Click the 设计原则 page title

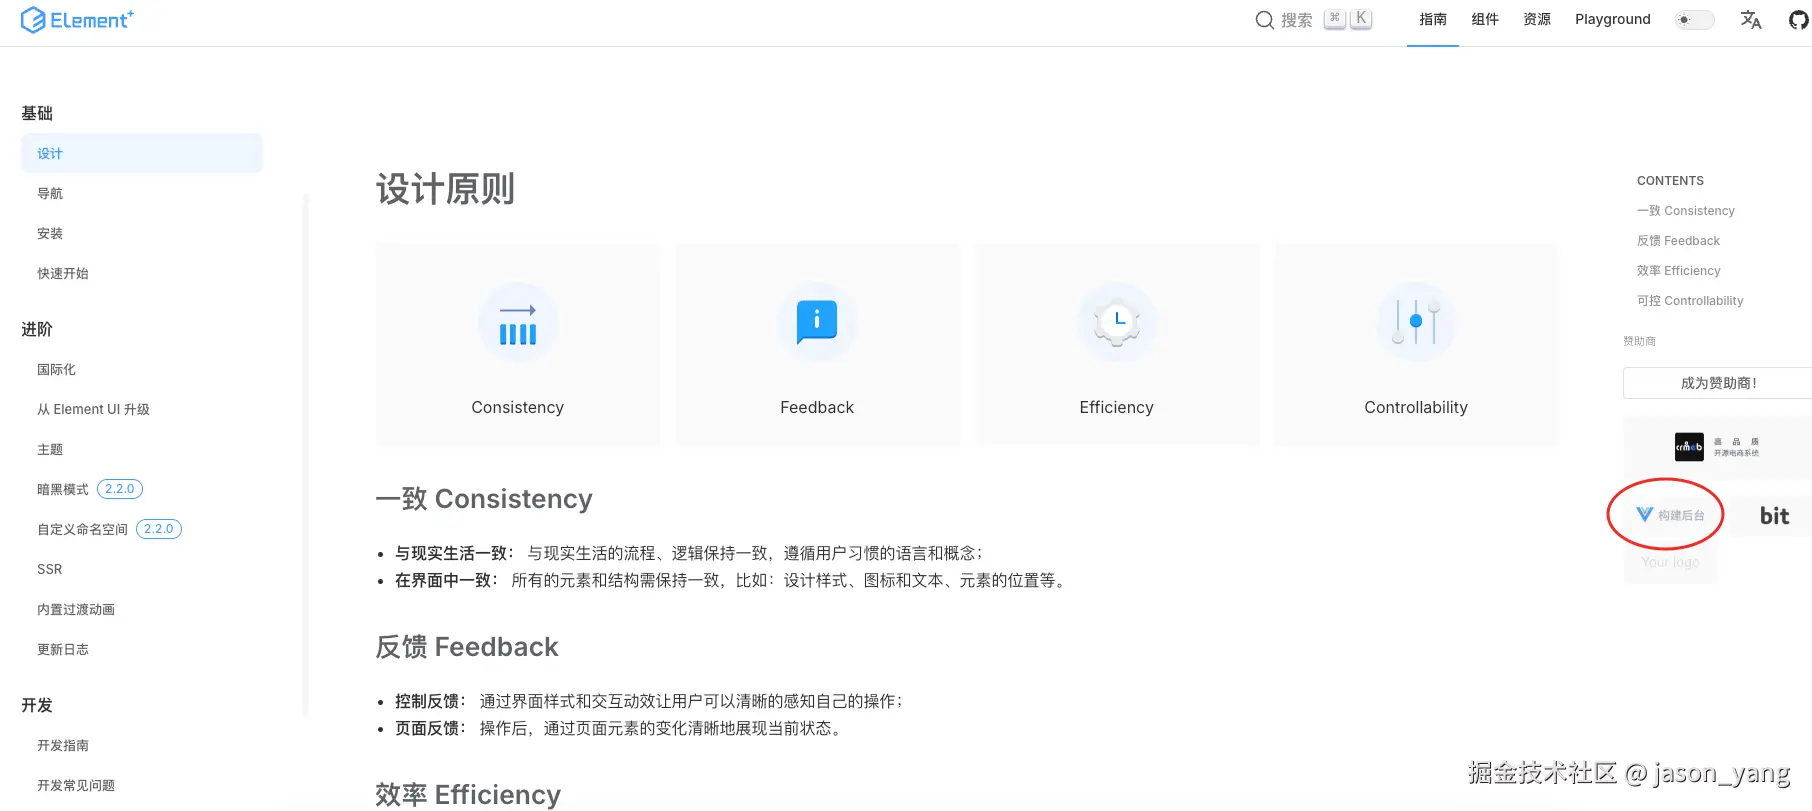click(x=446, y=189)
